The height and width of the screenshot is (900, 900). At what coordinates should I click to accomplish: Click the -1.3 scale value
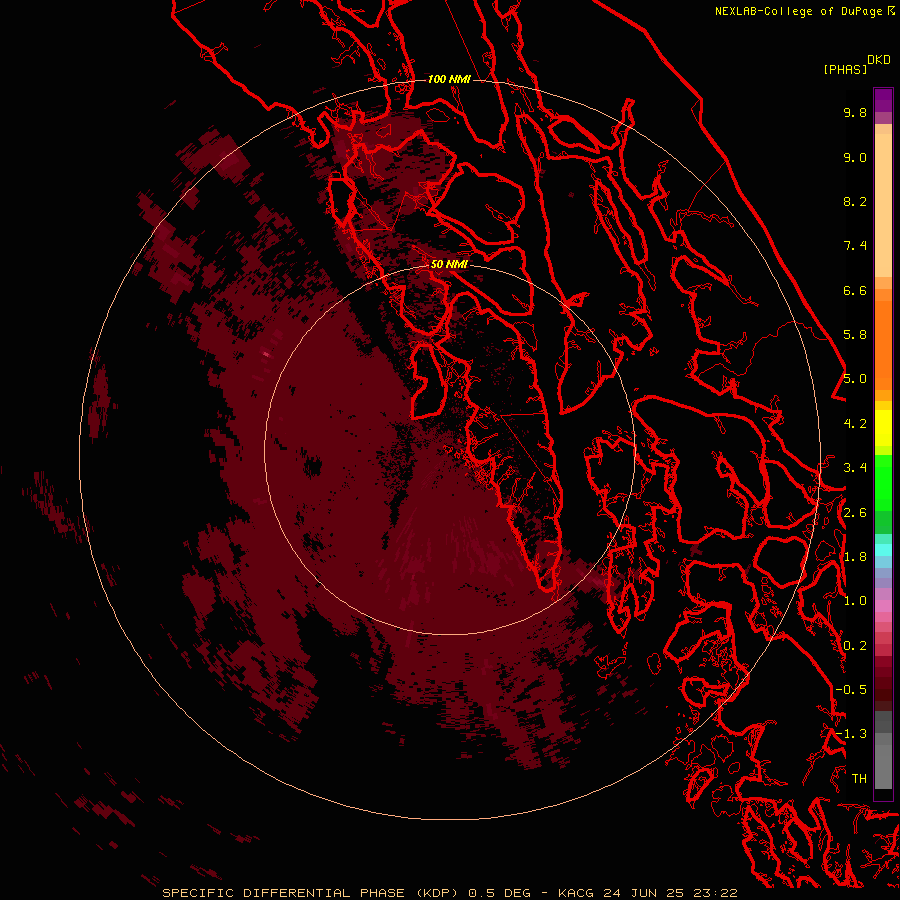(x=851, y=734)
